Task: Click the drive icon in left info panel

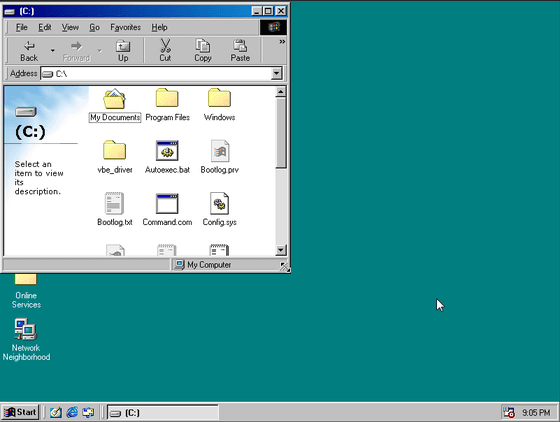Action: coord(26,112)
